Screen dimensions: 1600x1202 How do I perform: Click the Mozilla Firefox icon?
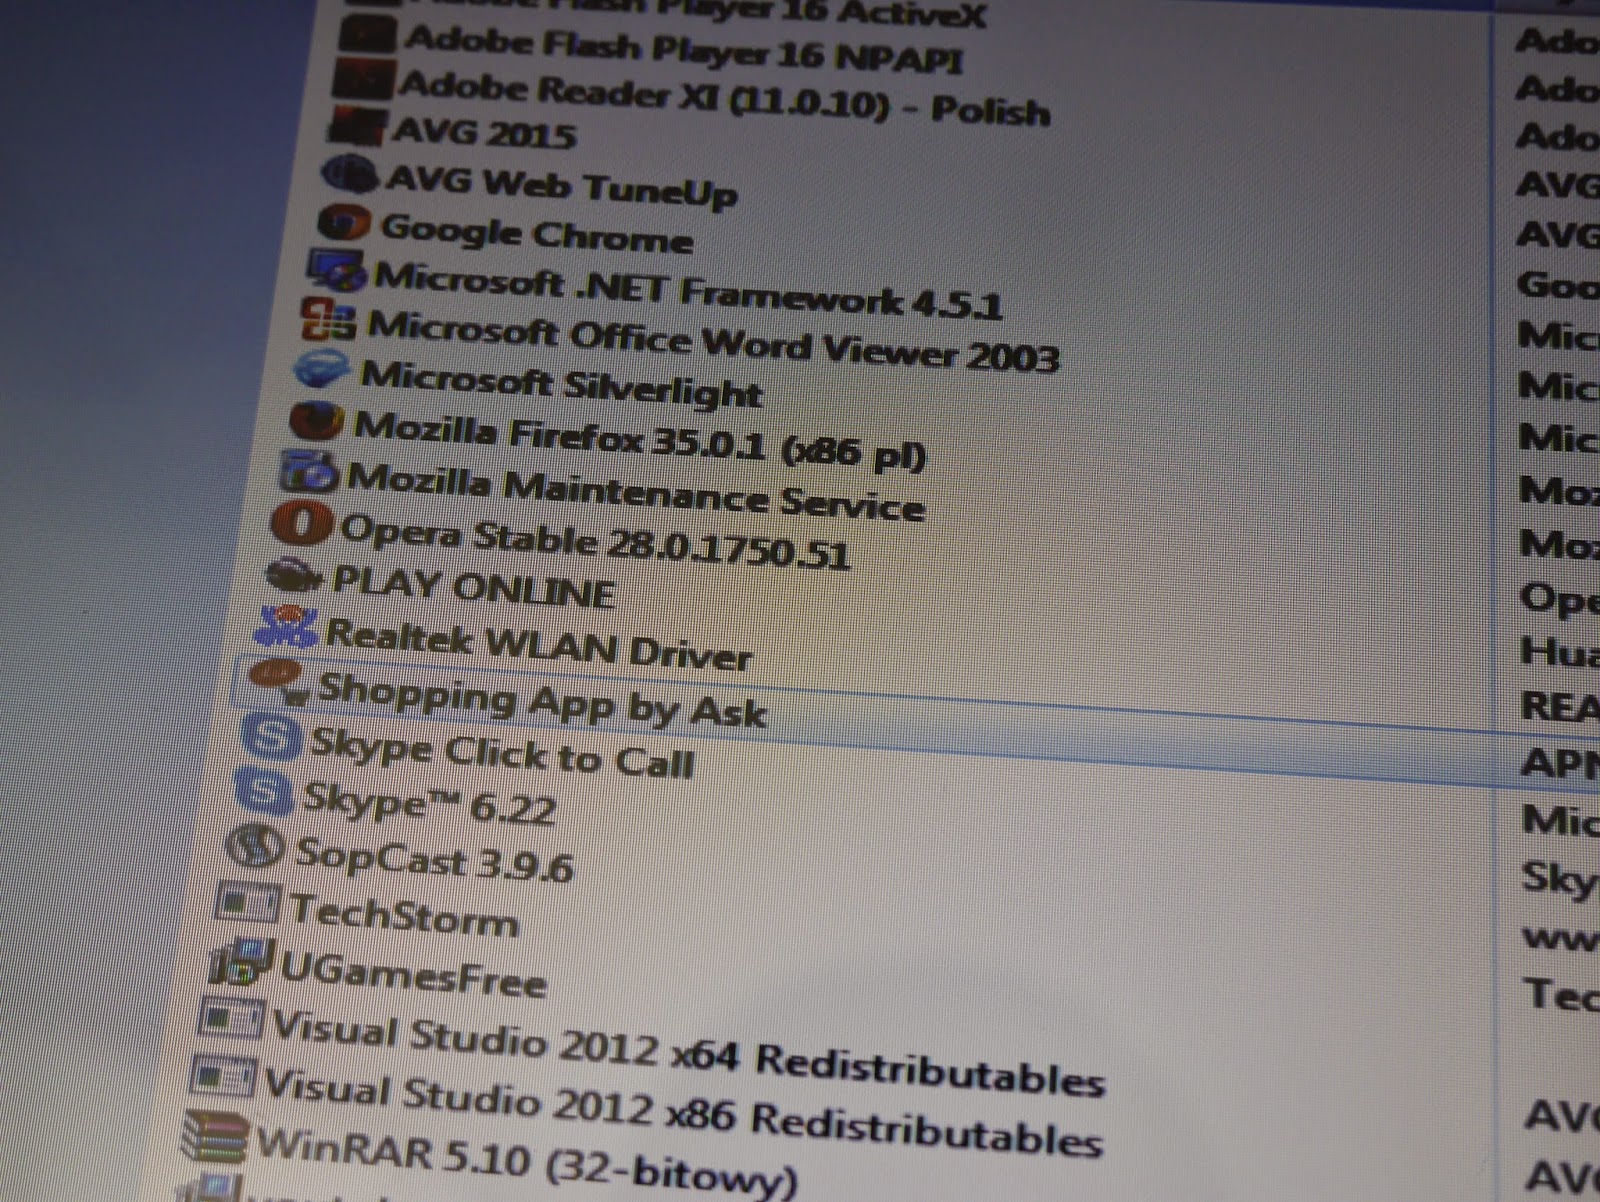pos(317,420)
